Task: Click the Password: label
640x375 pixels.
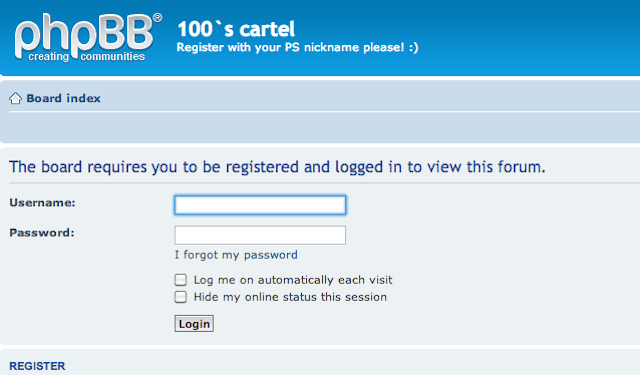Action: pyautogui.click(x=42, y=233)
